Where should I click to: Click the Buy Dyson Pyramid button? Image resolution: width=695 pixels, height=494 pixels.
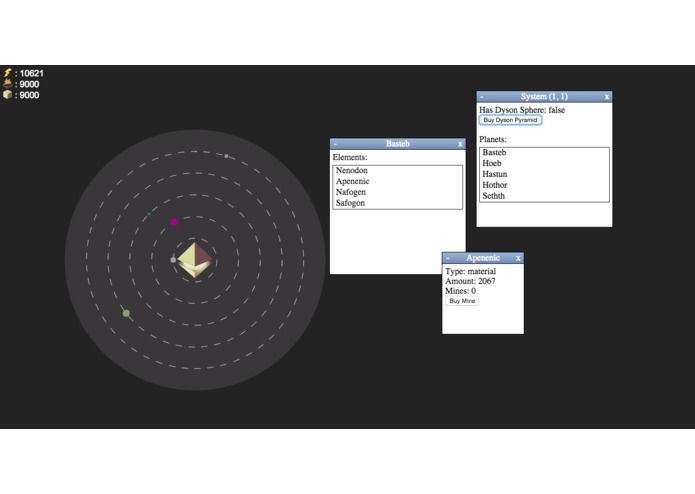pos(510,120)
